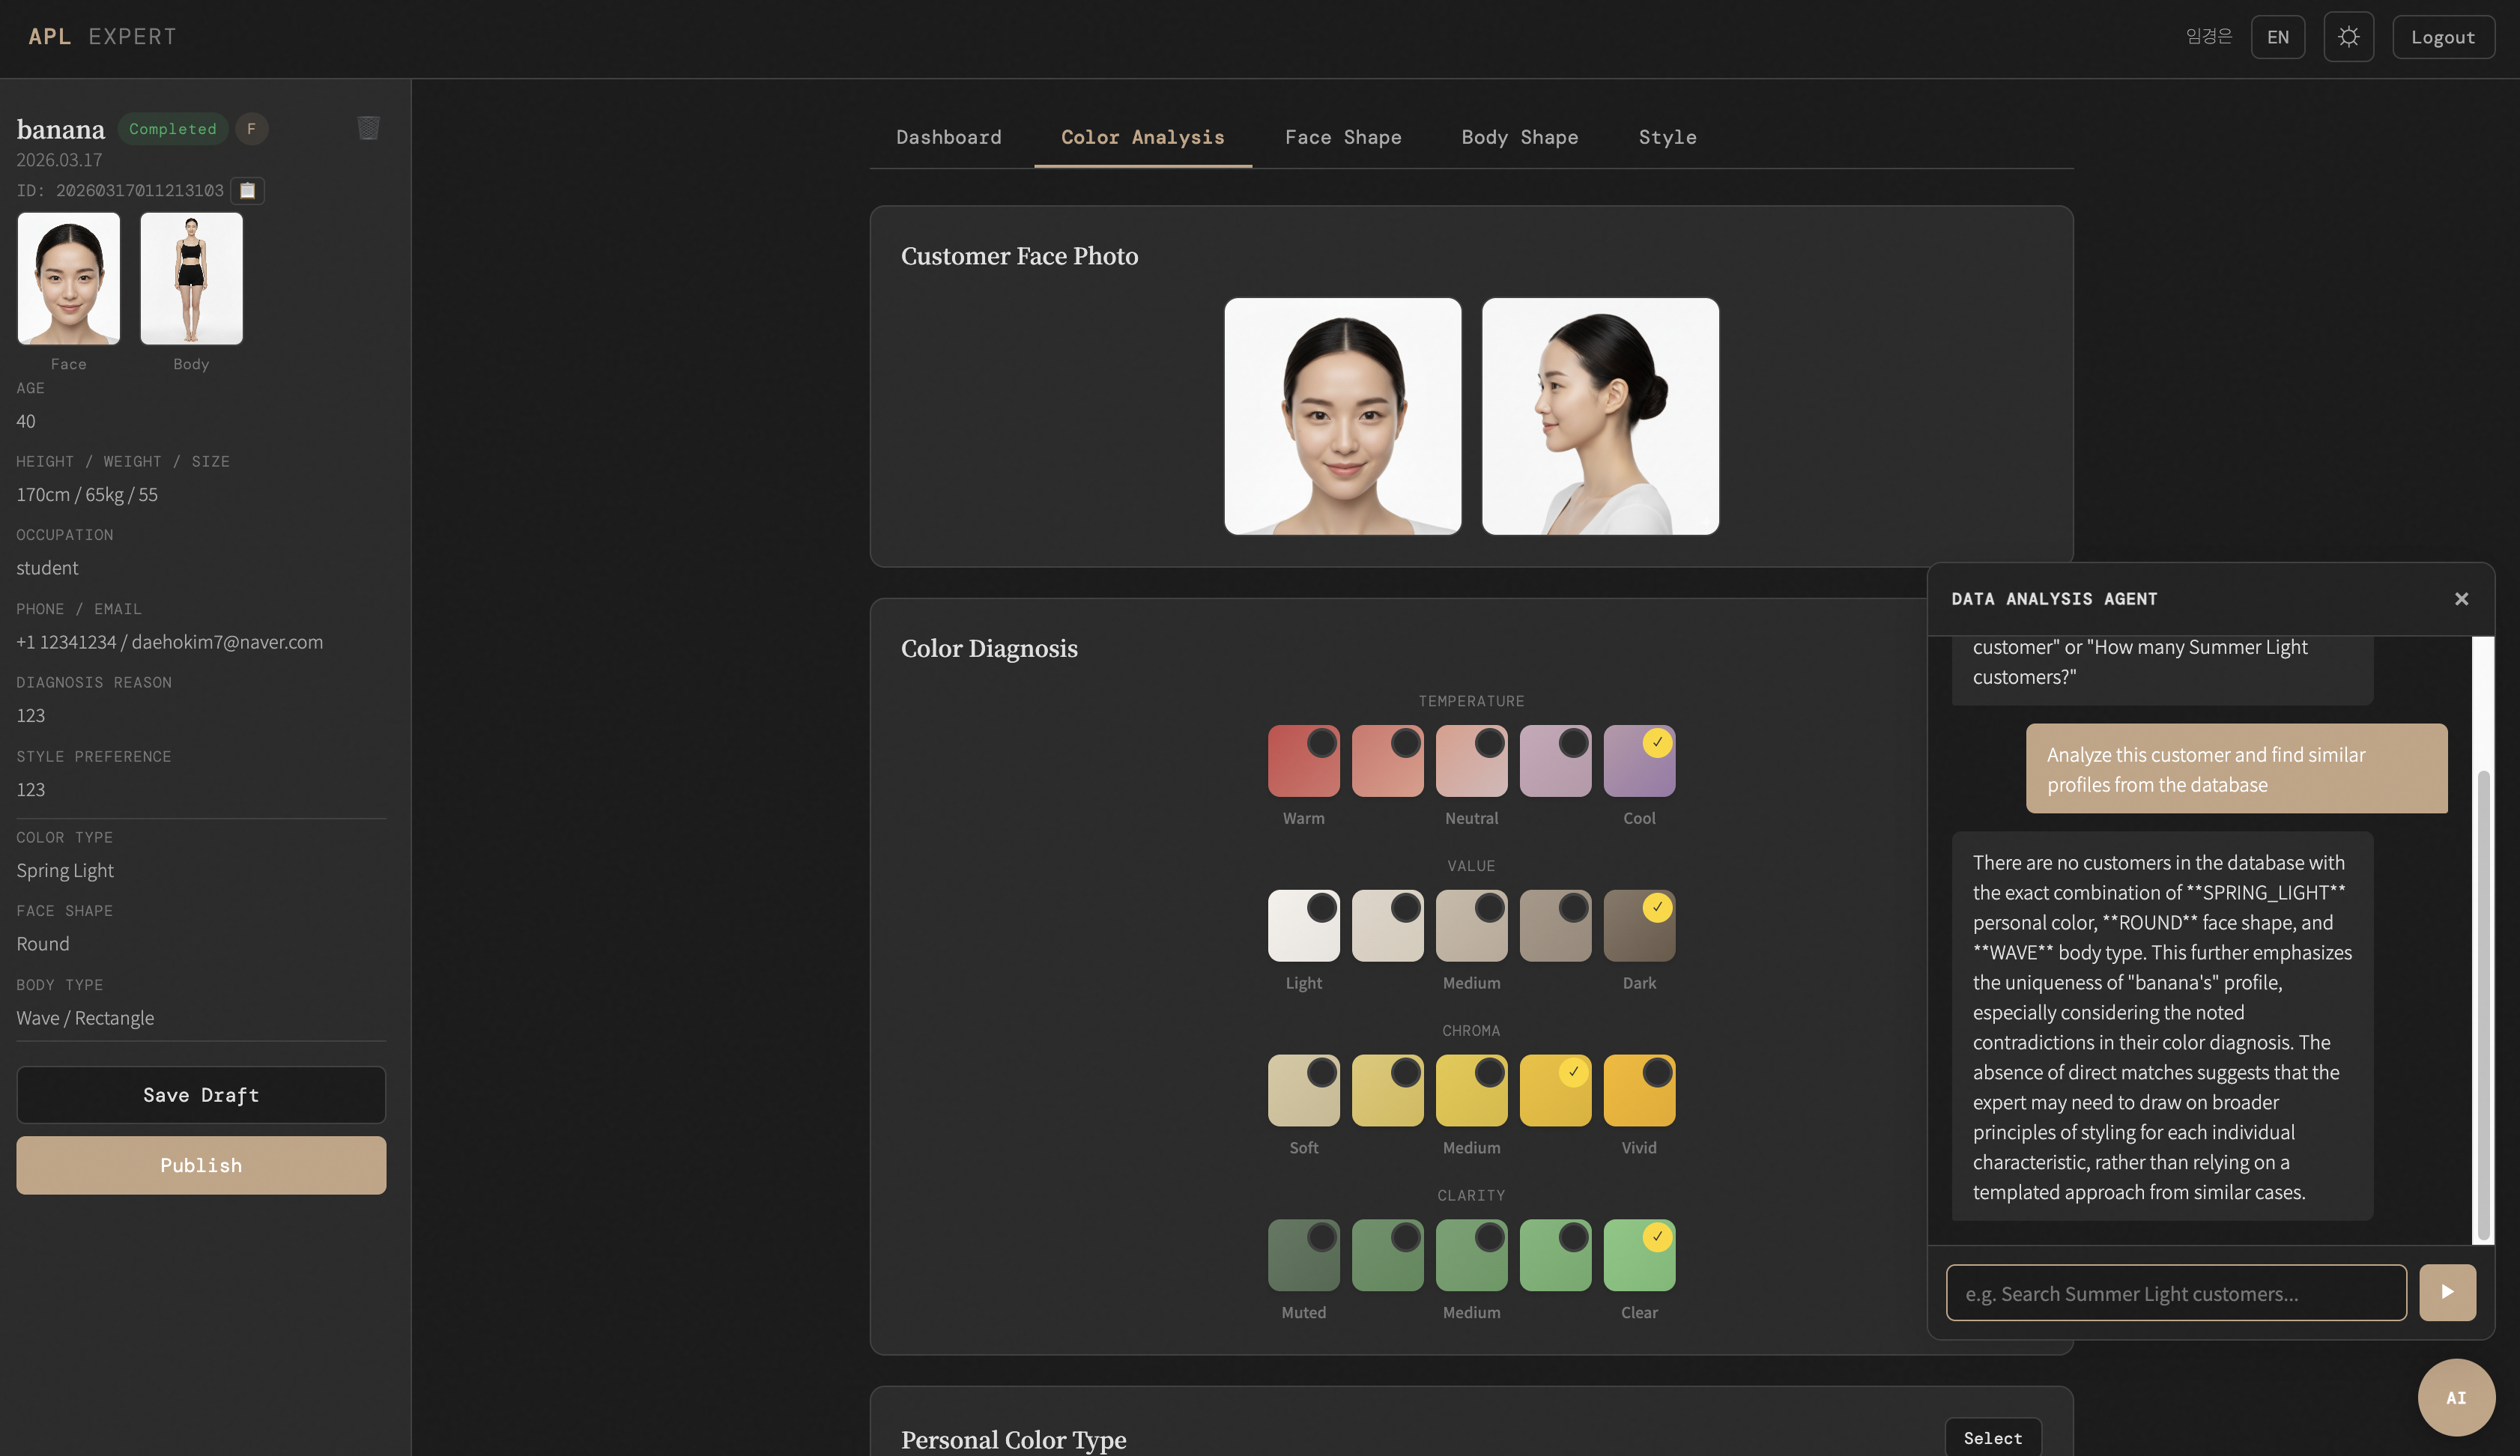The width and height of the screenshot is (2520, 1456).
Task: Click the round AI assistant button
Action: tap(2455, 1397)
